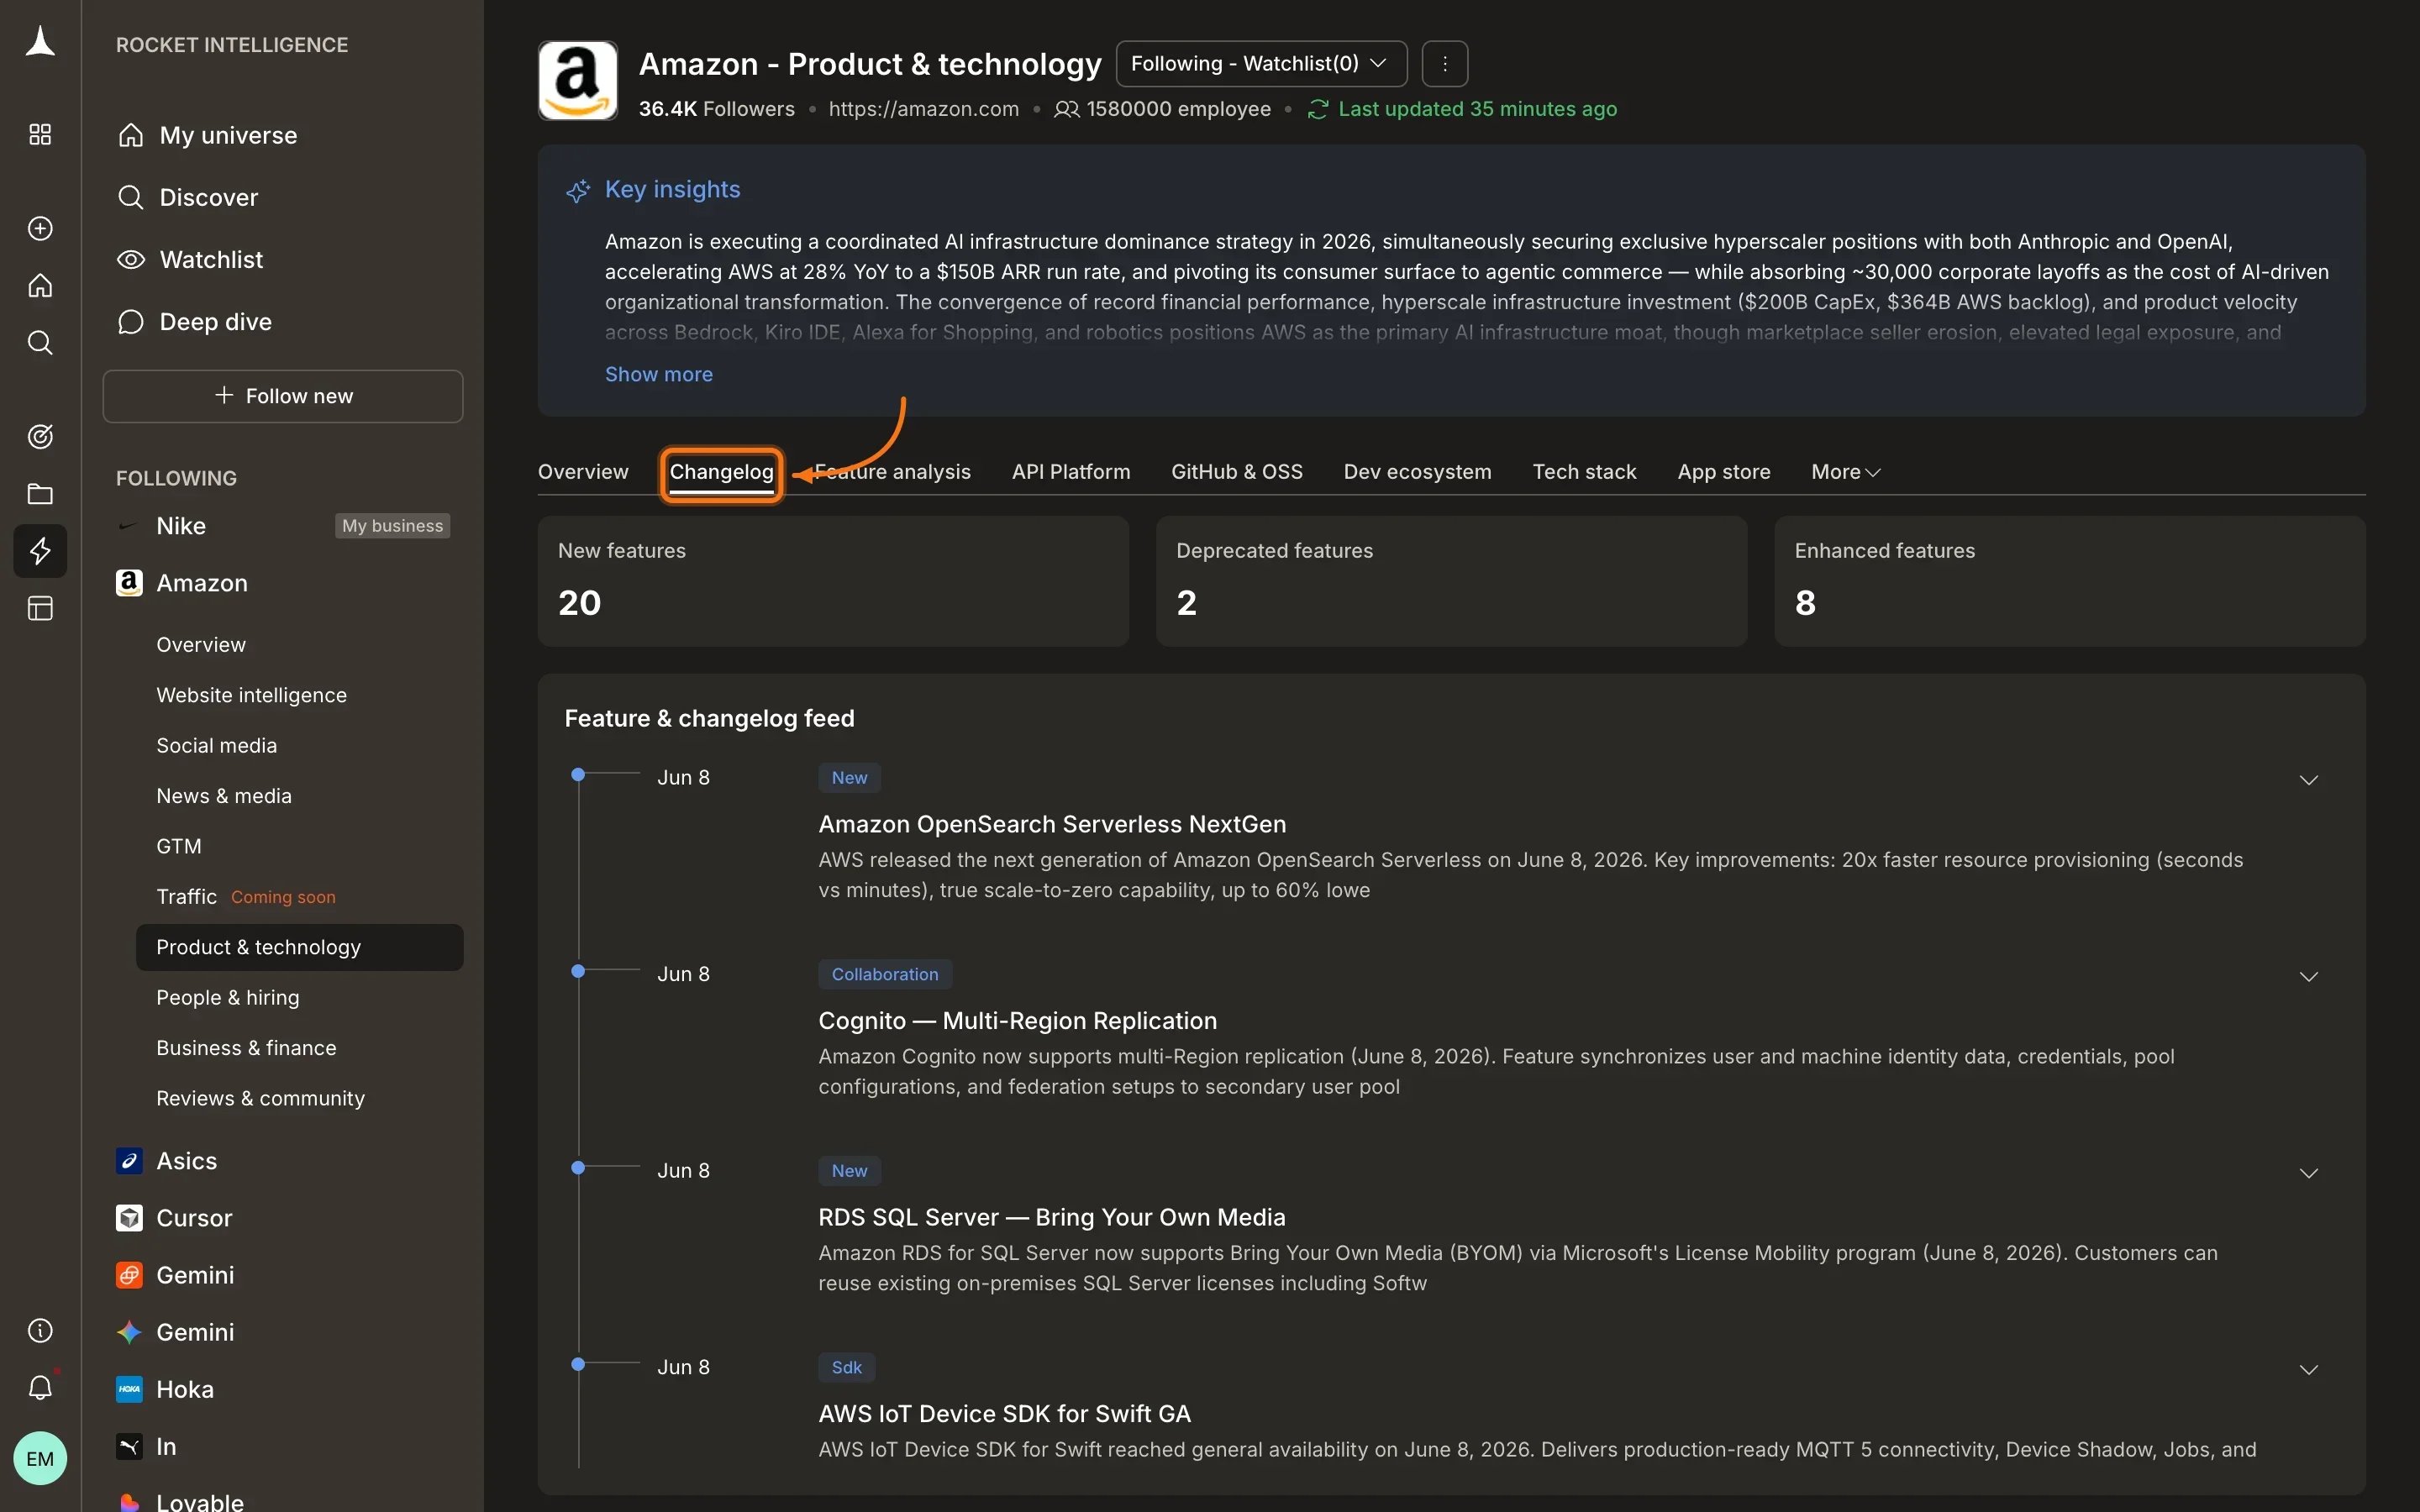The image size is (2420, 1512).
Task: Click the Sdk tag on the AWS IoT entry
Action: tap(846, 1367)
